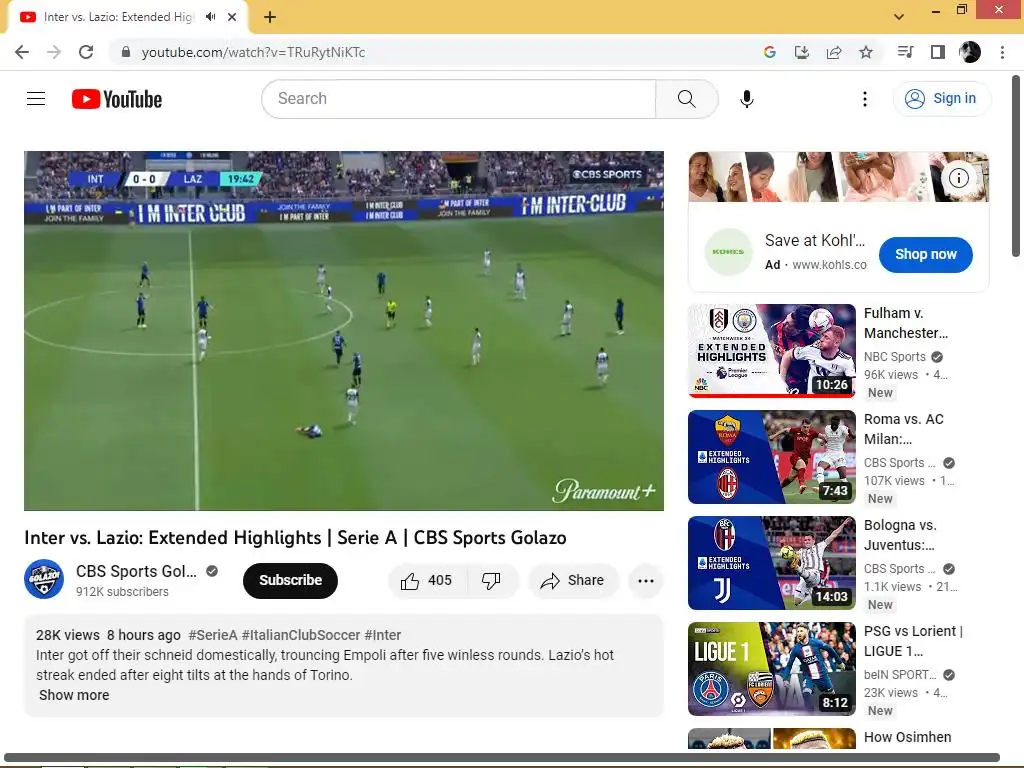Start voice search with microphone icon
Image resolution: width=1024 pixels, height=768 pixels.
pyautogui.click(x=746, y=99)
